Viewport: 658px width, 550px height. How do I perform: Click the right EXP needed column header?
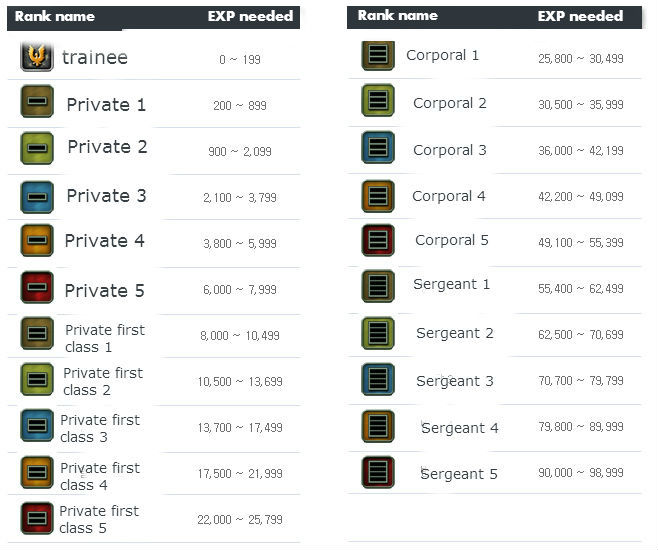[580, 16]
